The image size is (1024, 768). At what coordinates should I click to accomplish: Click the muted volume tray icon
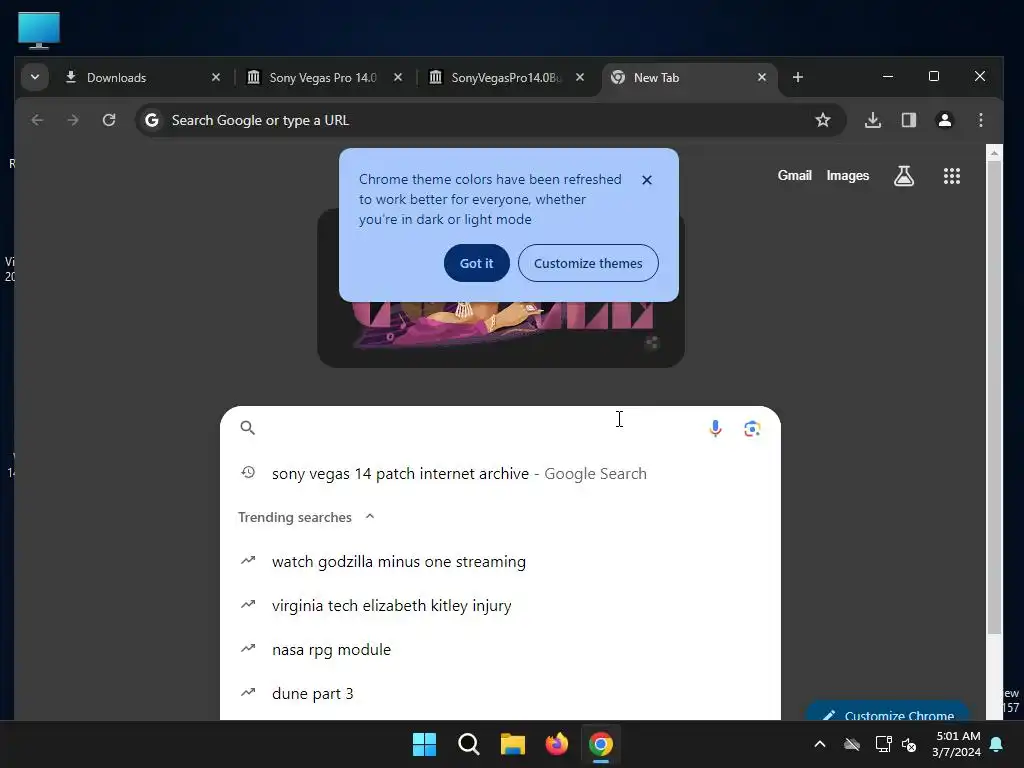point(909,744)
